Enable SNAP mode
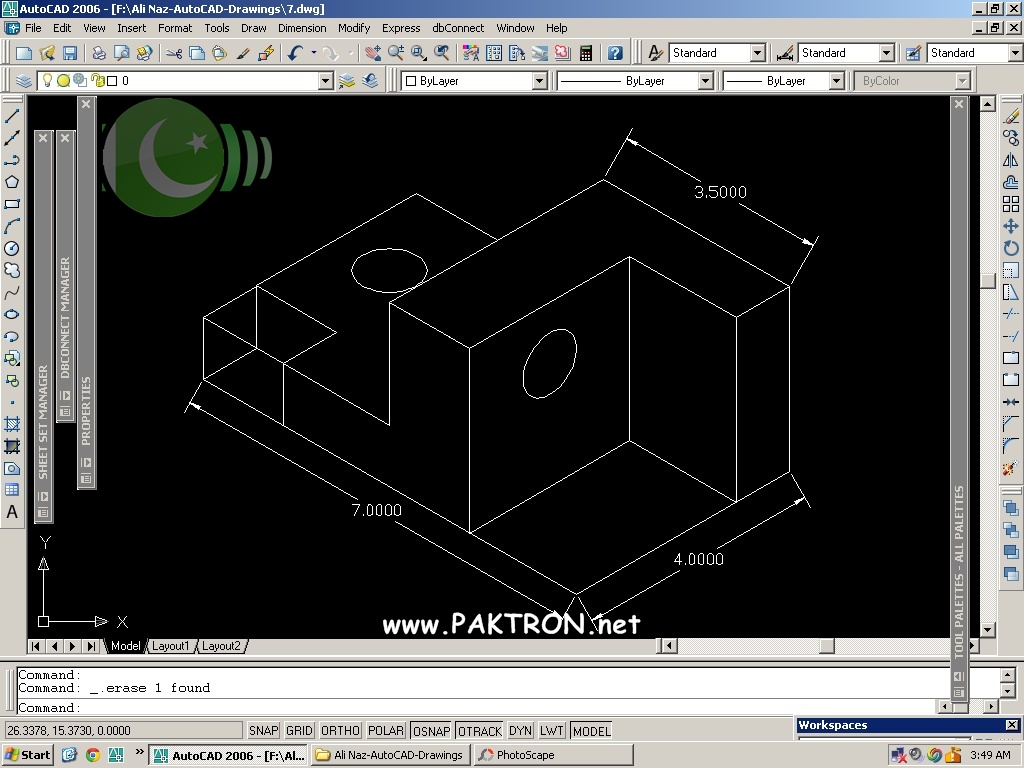The image size is (1024, 768). [263, 730]
